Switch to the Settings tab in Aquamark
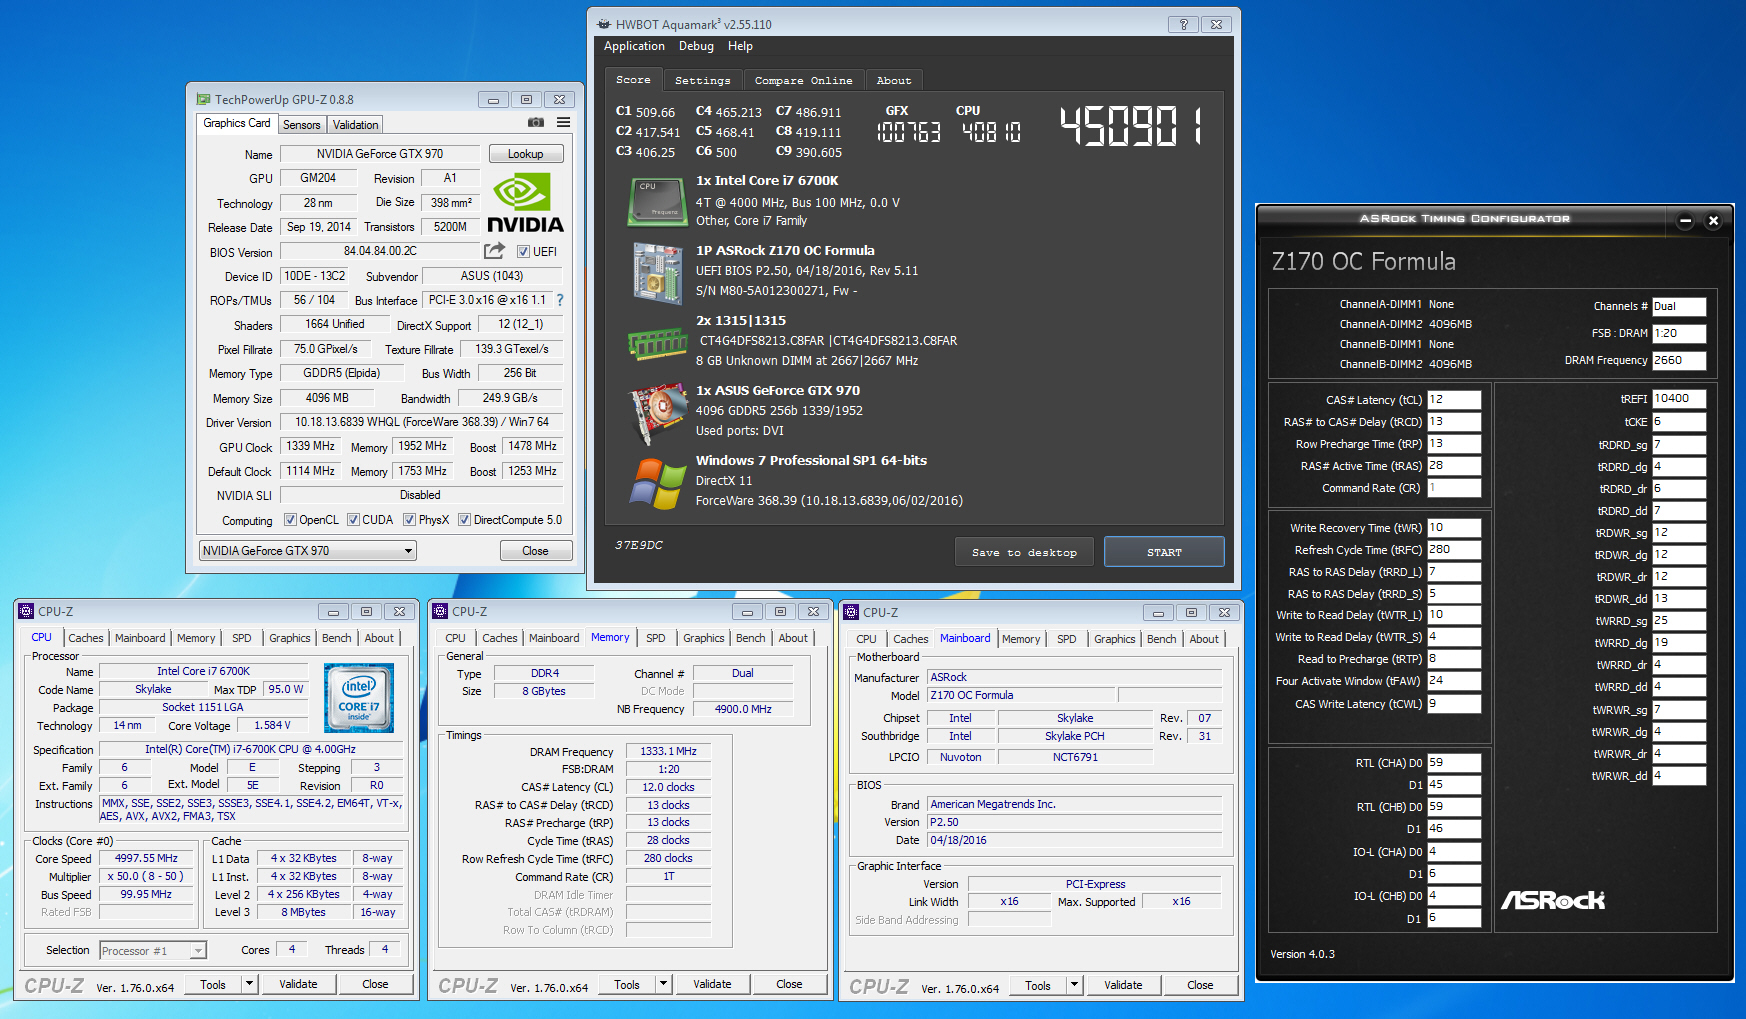 pyautogui.click(x=703, y=80)
